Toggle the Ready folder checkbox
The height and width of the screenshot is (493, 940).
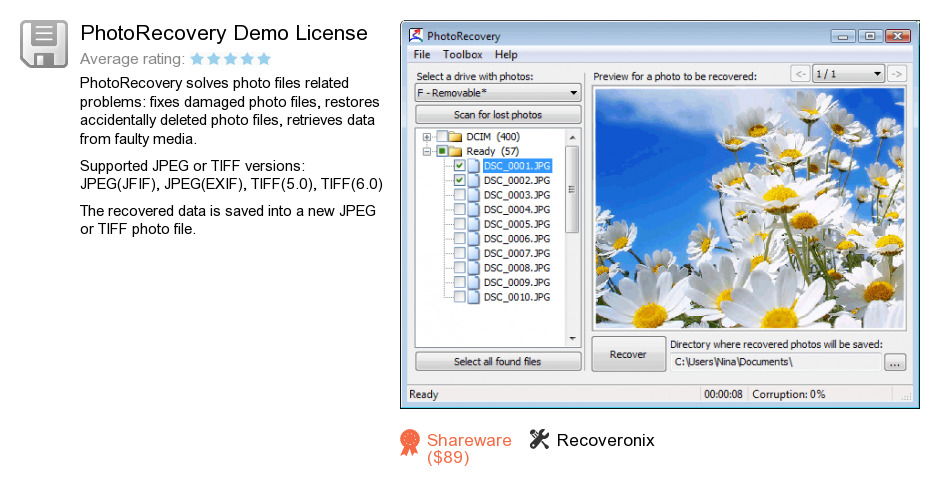442,151
